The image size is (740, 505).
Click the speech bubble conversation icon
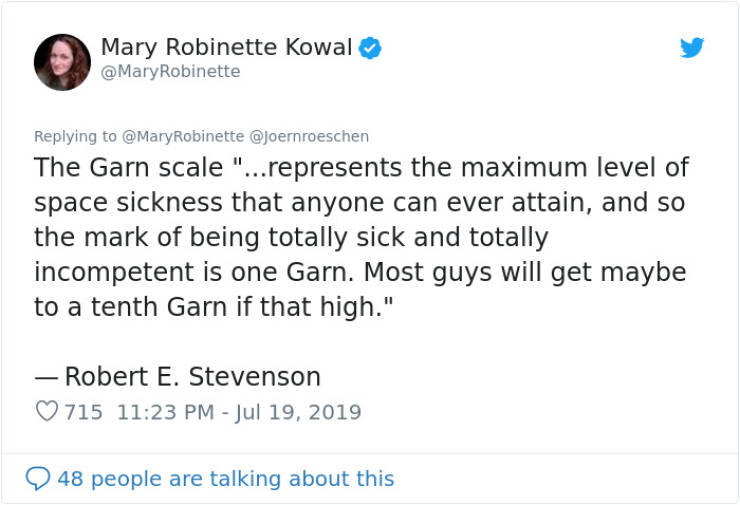coord(38,479)
